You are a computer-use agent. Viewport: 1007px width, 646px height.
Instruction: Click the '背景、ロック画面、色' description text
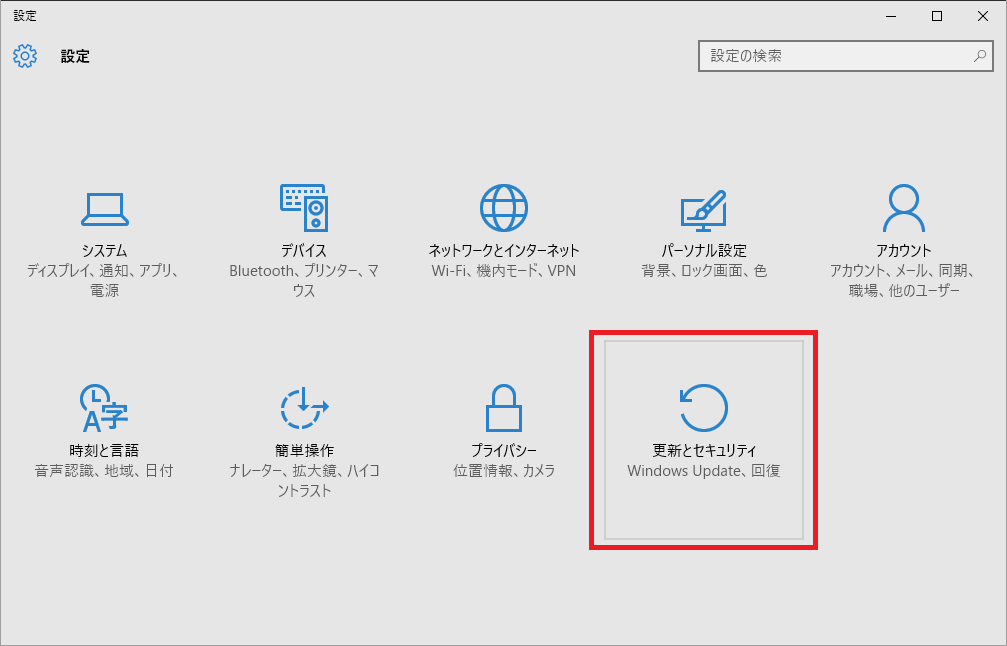(x=703, y=271)
